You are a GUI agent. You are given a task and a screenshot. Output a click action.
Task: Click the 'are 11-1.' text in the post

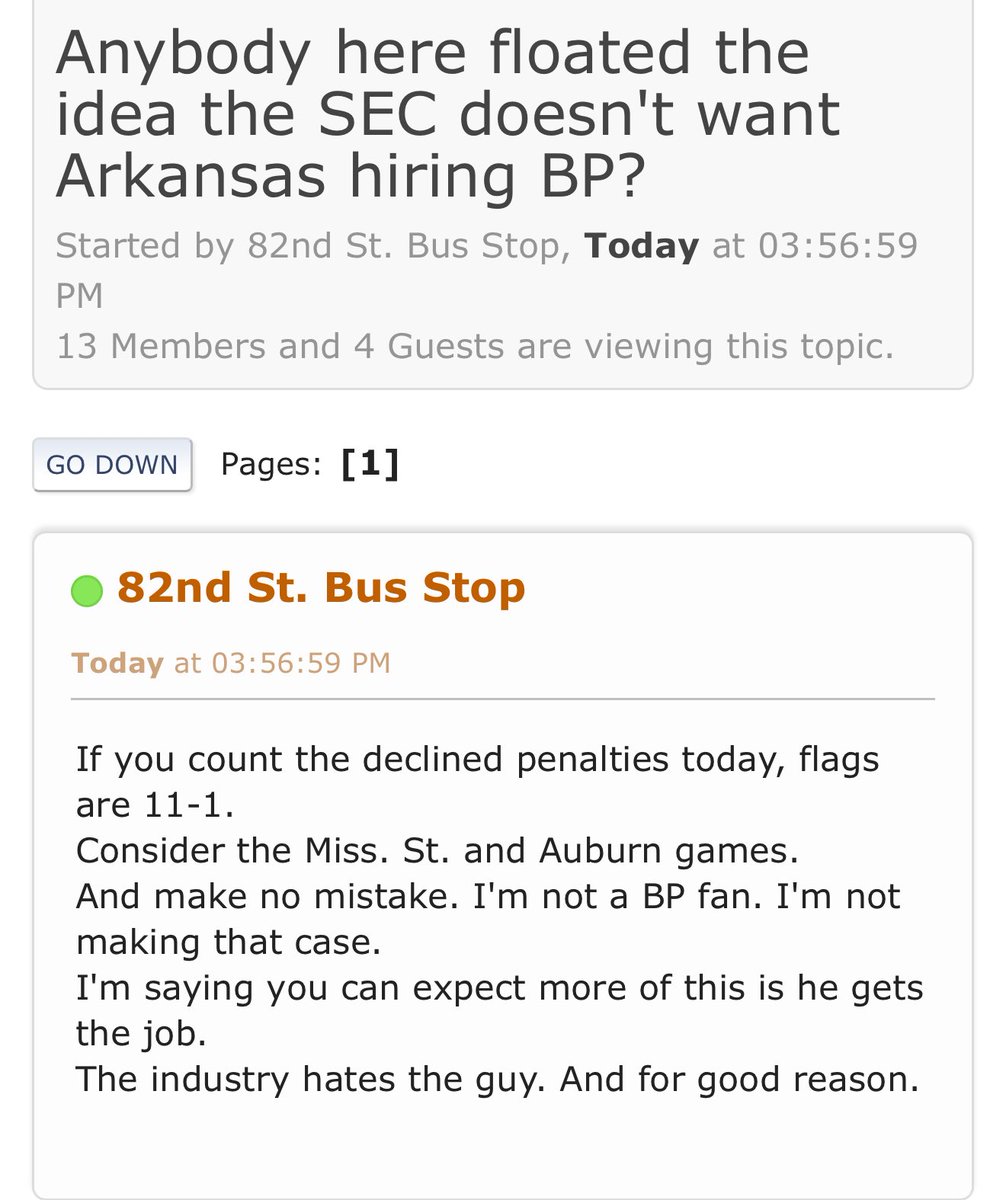(x=155, y=805)
